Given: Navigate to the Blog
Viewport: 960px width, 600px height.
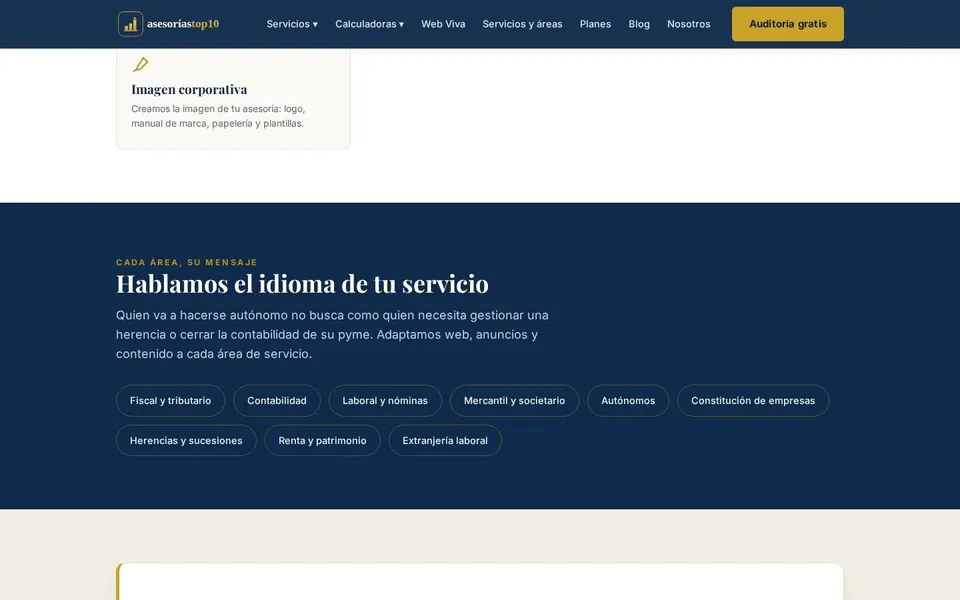Looking at the screenshot, I should [639, 24].
